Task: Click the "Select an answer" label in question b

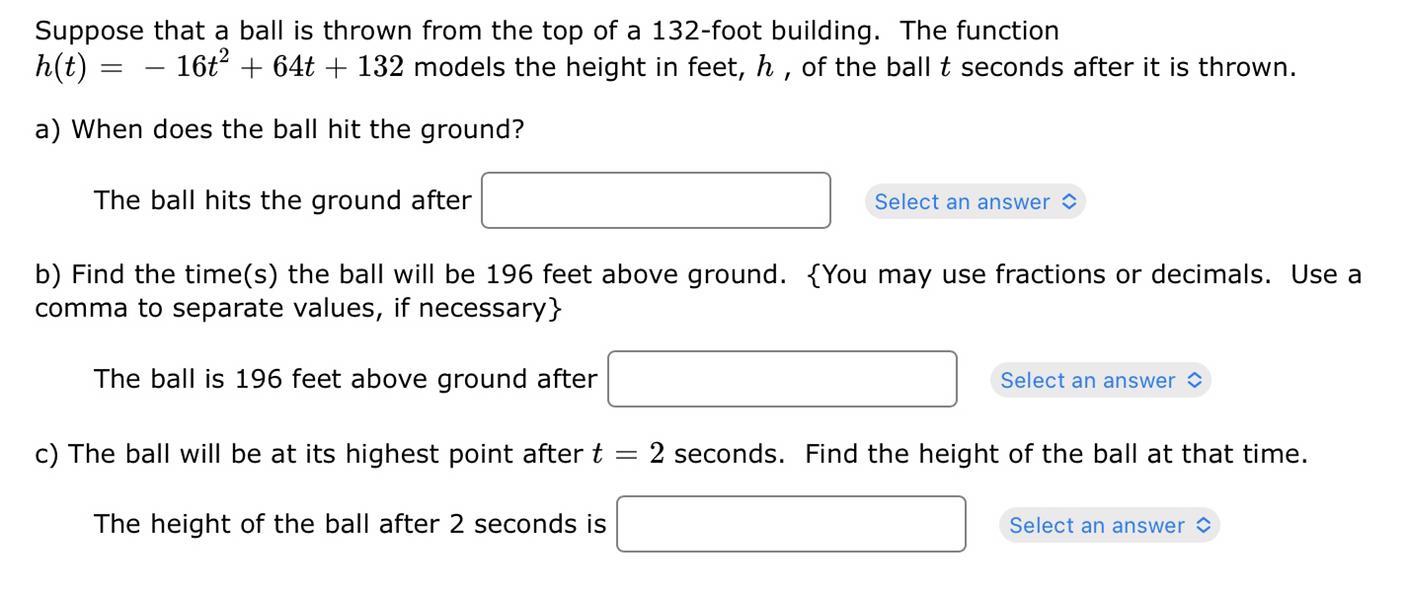Action: [x=1088, y=380]
